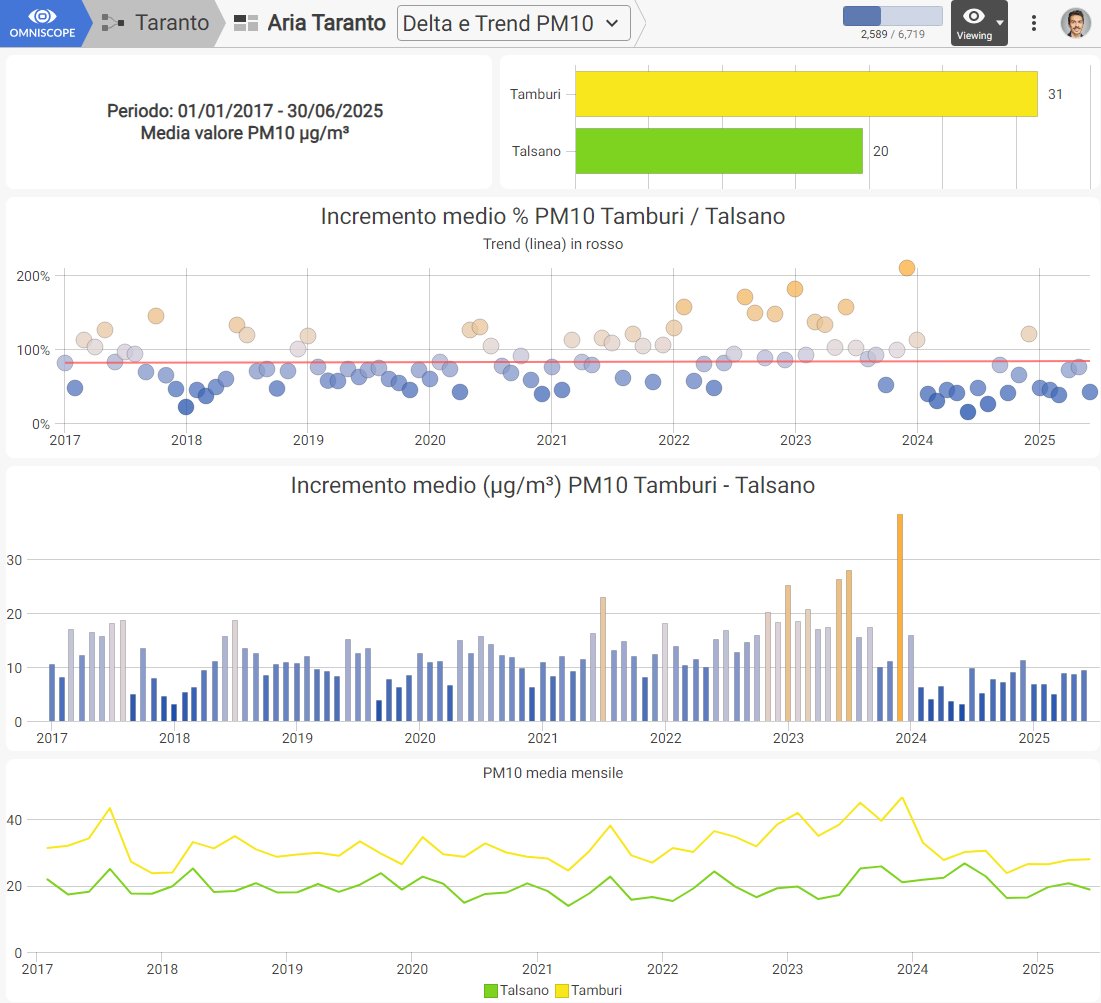Image resolution: width=1101 pixels, height=1003 pixels.
Task: Click the Tamburi axis label
Action: 535,94
